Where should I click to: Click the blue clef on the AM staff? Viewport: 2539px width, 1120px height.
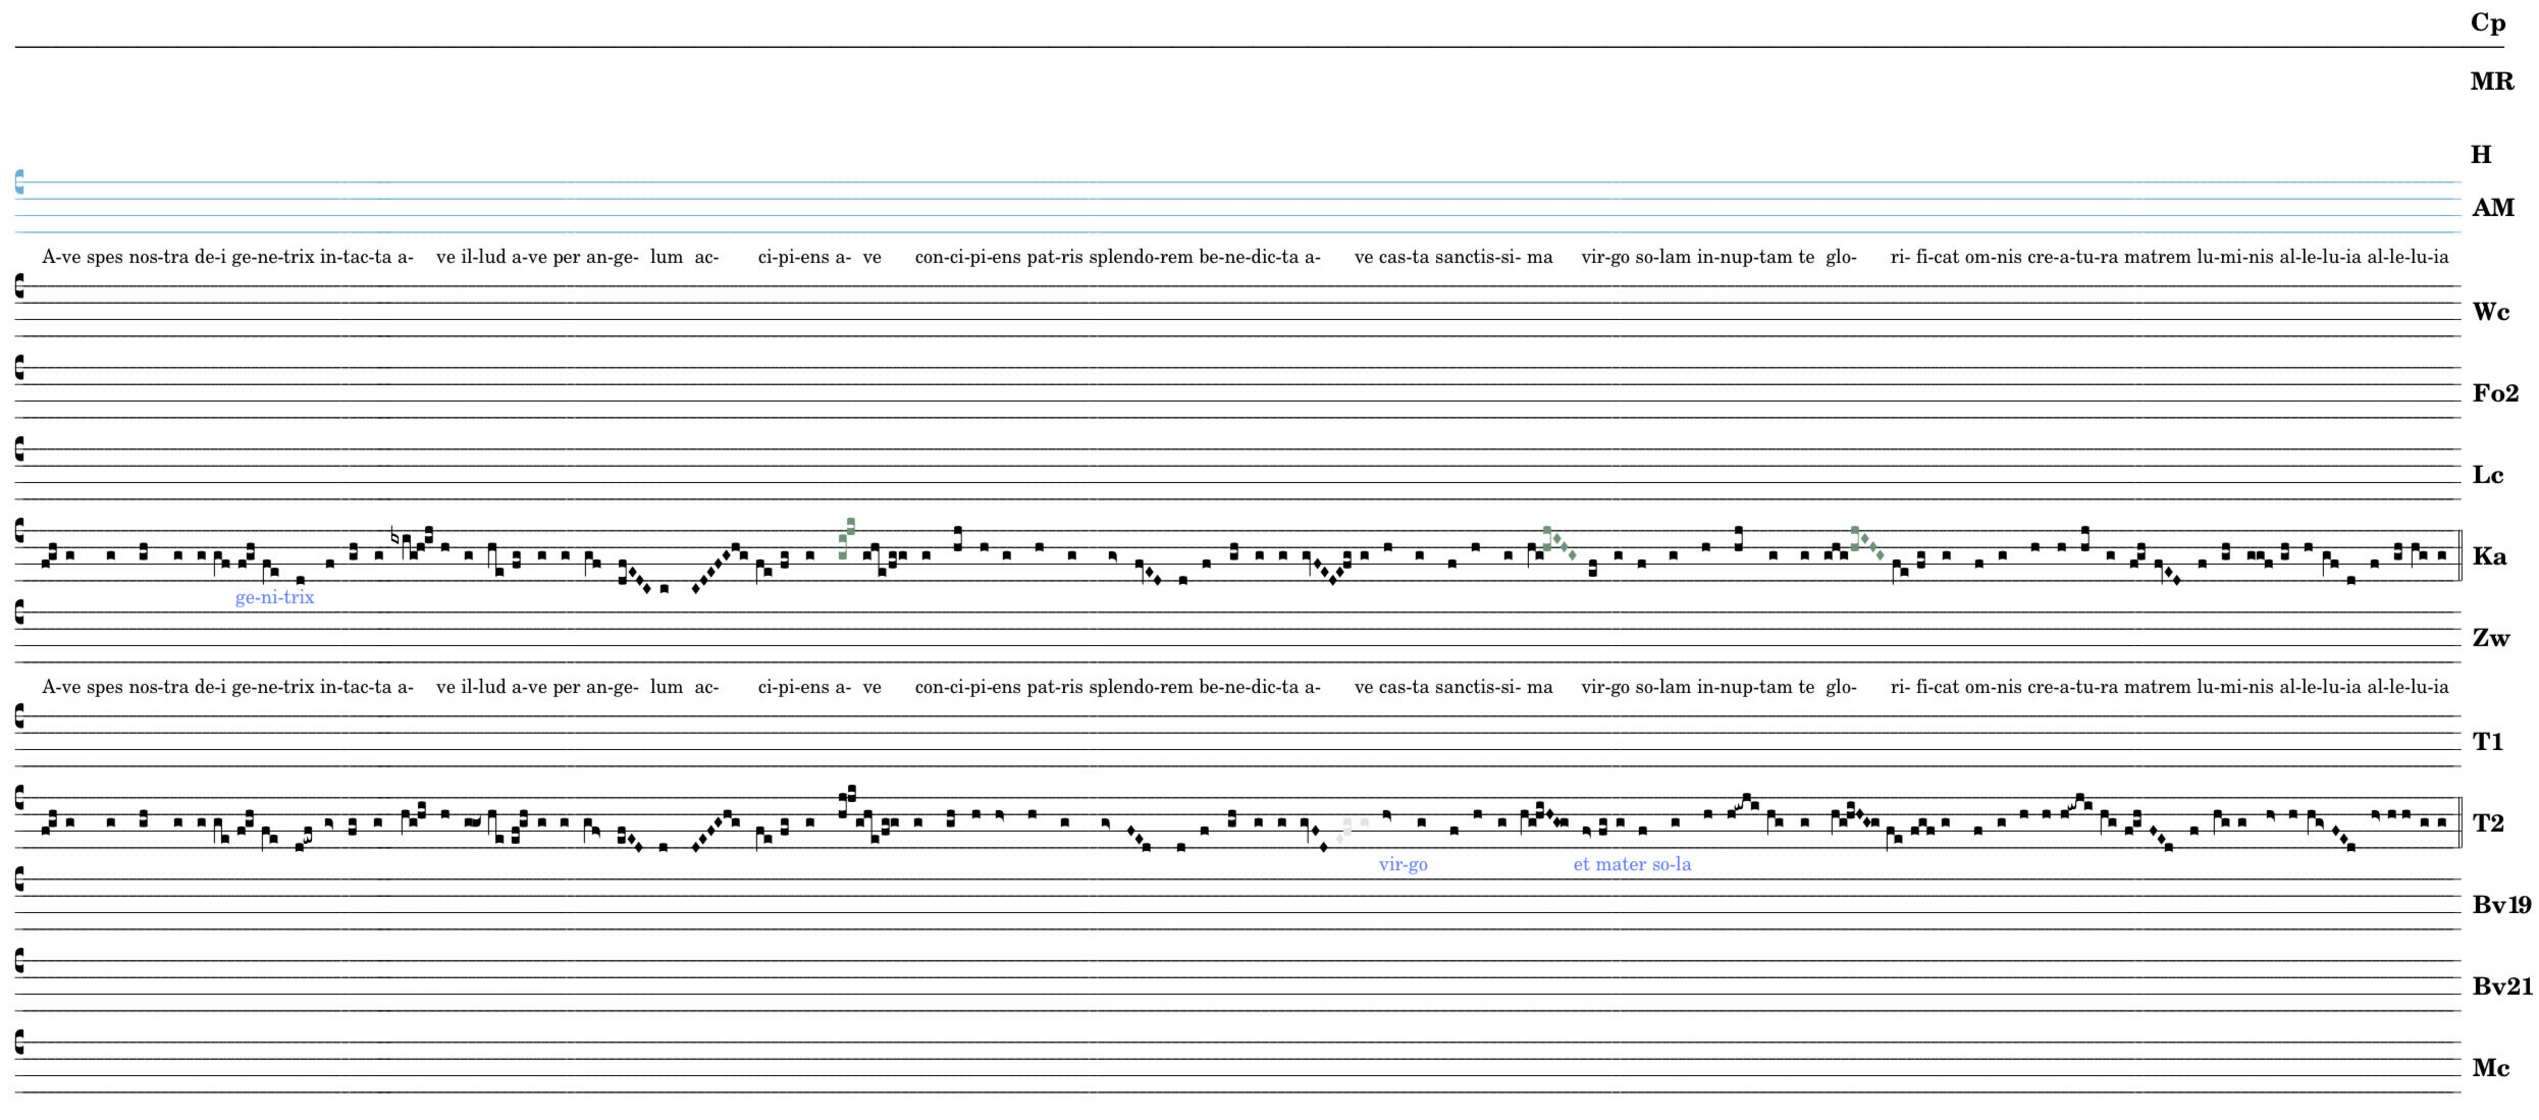(x=20, y=182)
